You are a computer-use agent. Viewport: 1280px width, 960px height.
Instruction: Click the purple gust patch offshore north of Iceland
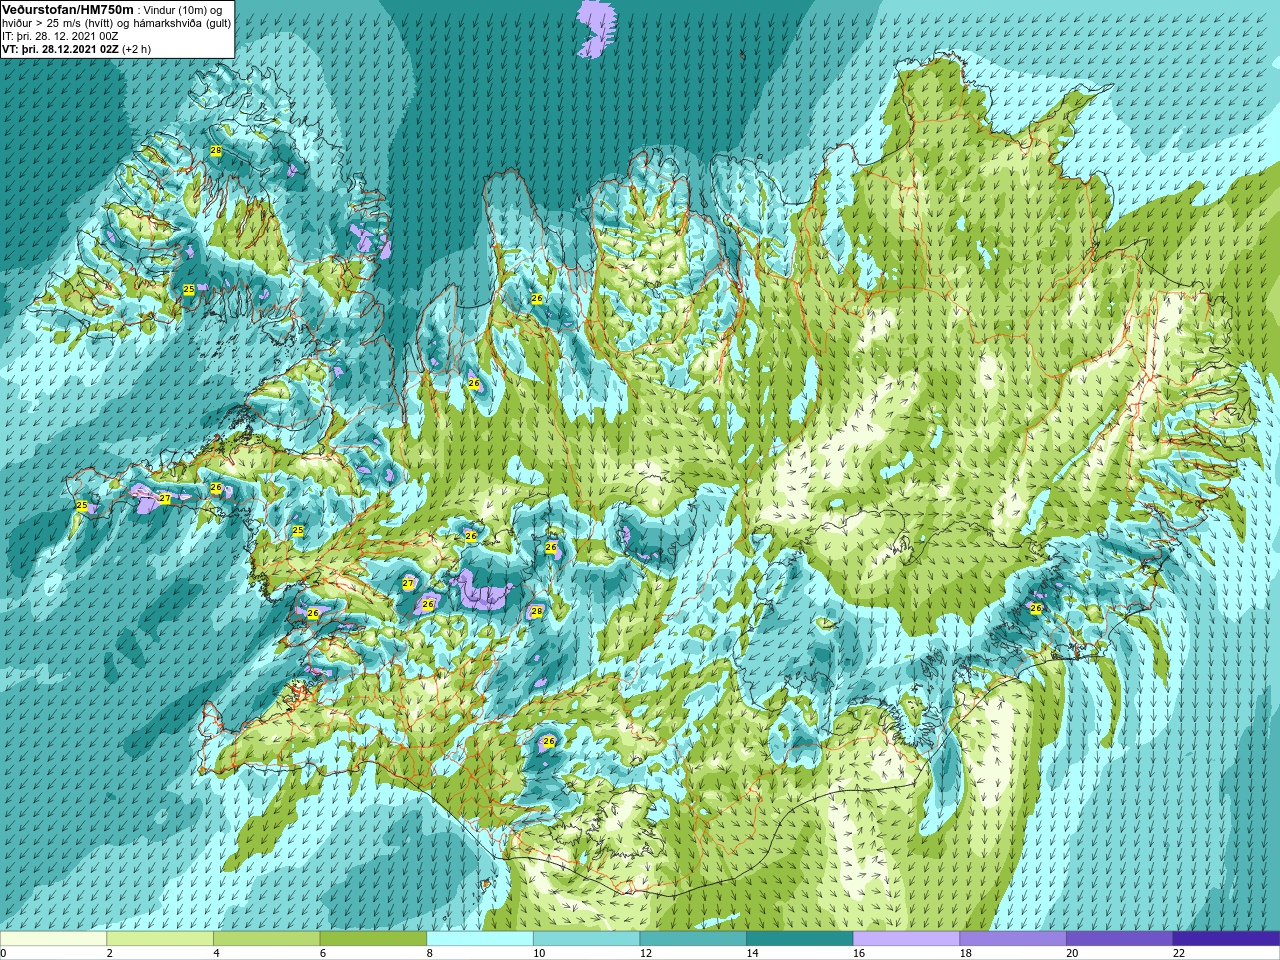tap(595, 27)
